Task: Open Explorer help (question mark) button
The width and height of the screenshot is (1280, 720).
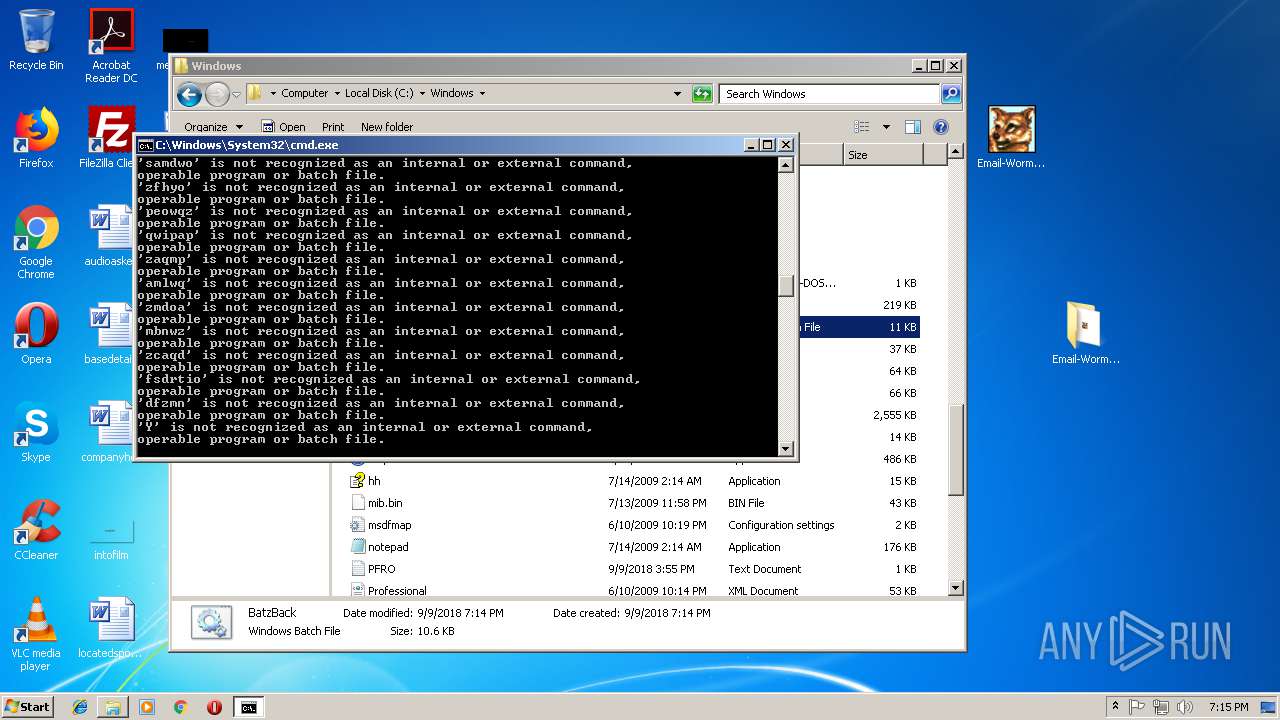Action: [x=940, y=127]
